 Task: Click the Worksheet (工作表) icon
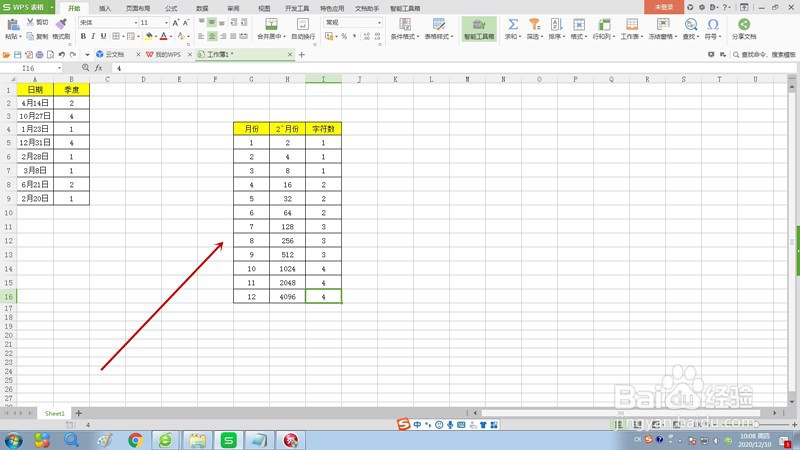coord(632,24)
